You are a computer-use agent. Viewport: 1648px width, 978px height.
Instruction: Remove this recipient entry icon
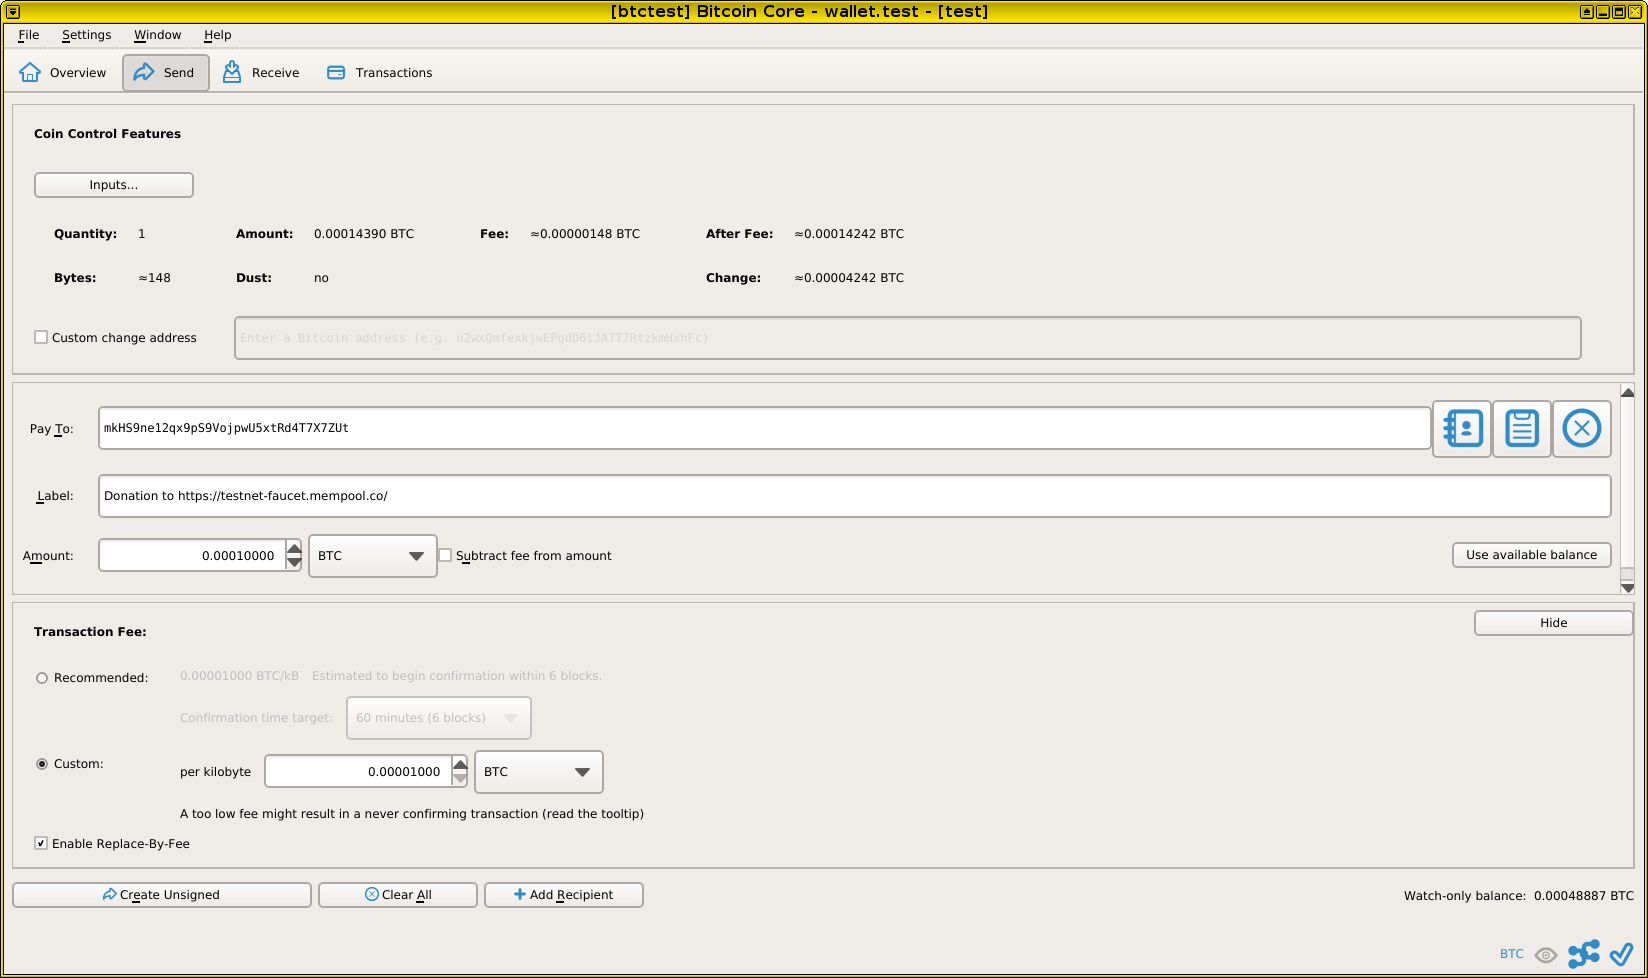tap(1582, 429)
